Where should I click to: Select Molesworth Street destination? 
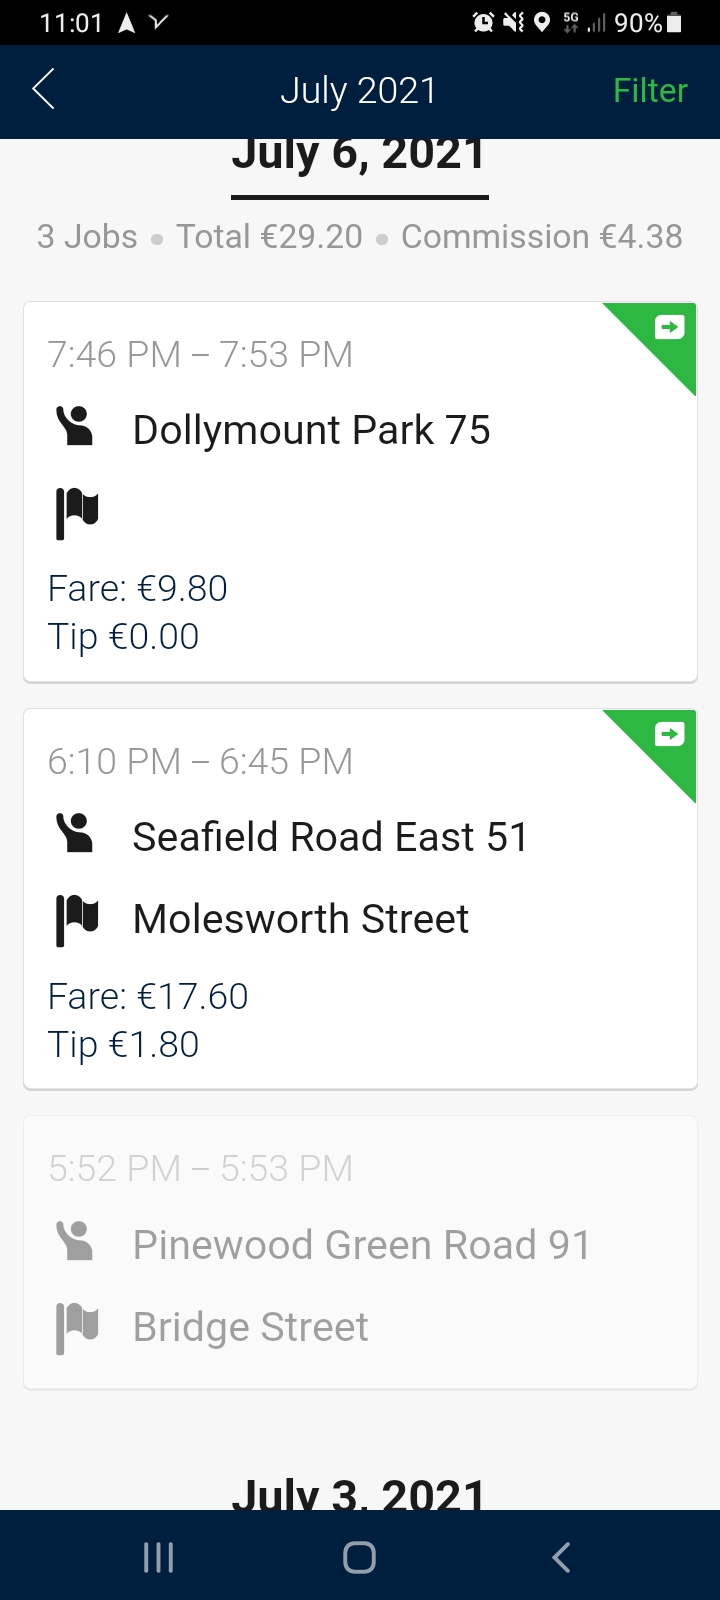pos(300,919)
